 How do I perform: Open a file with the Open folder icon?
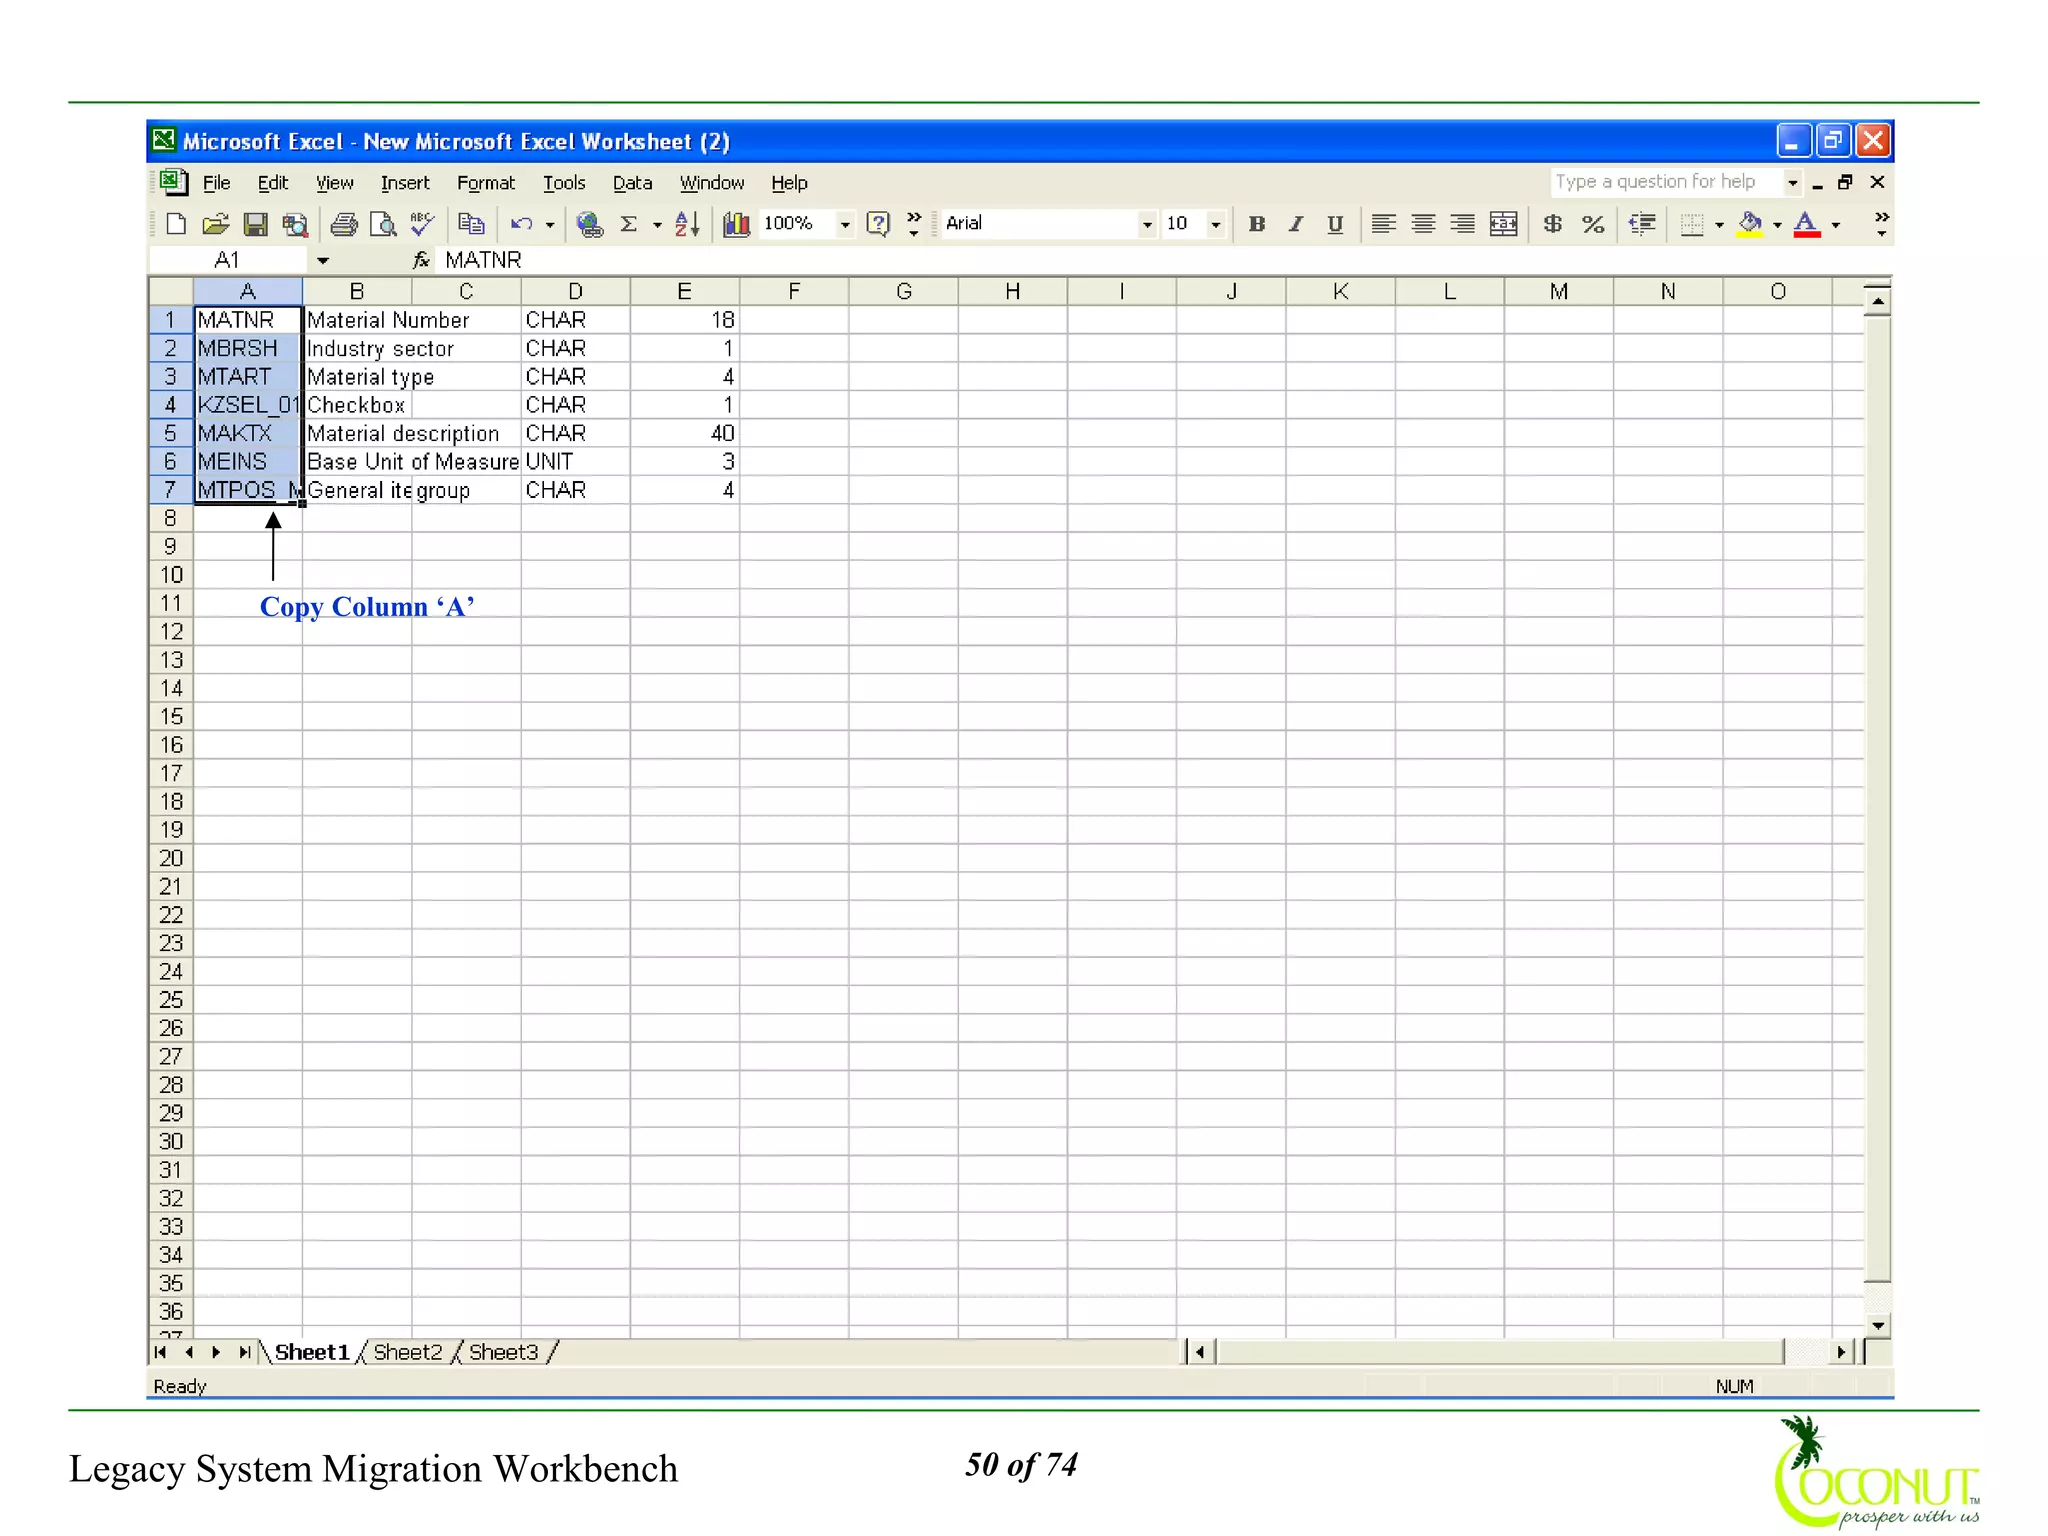(215, 224)
